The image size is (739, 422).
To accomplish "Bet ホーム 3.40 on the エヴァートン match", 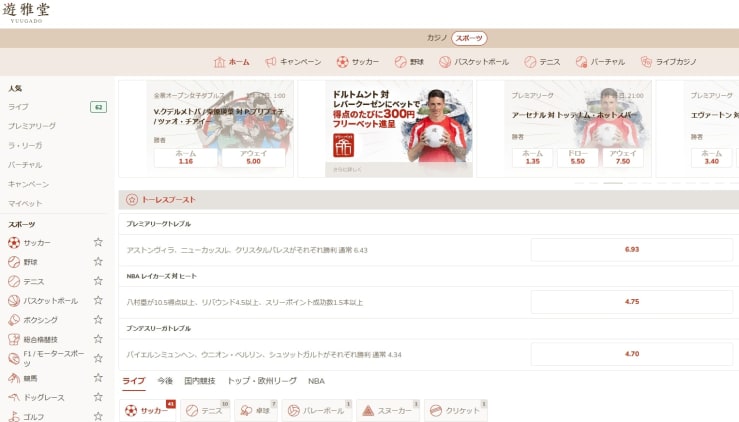I will pyautogui.click(x=712, y=157).
